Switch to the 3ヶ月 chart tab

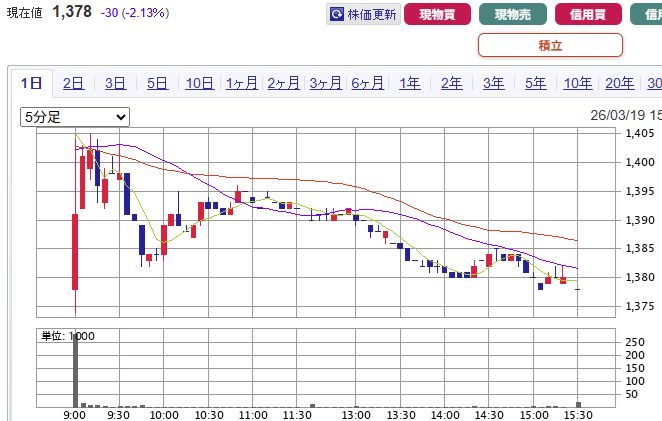(x=326, y=83)
